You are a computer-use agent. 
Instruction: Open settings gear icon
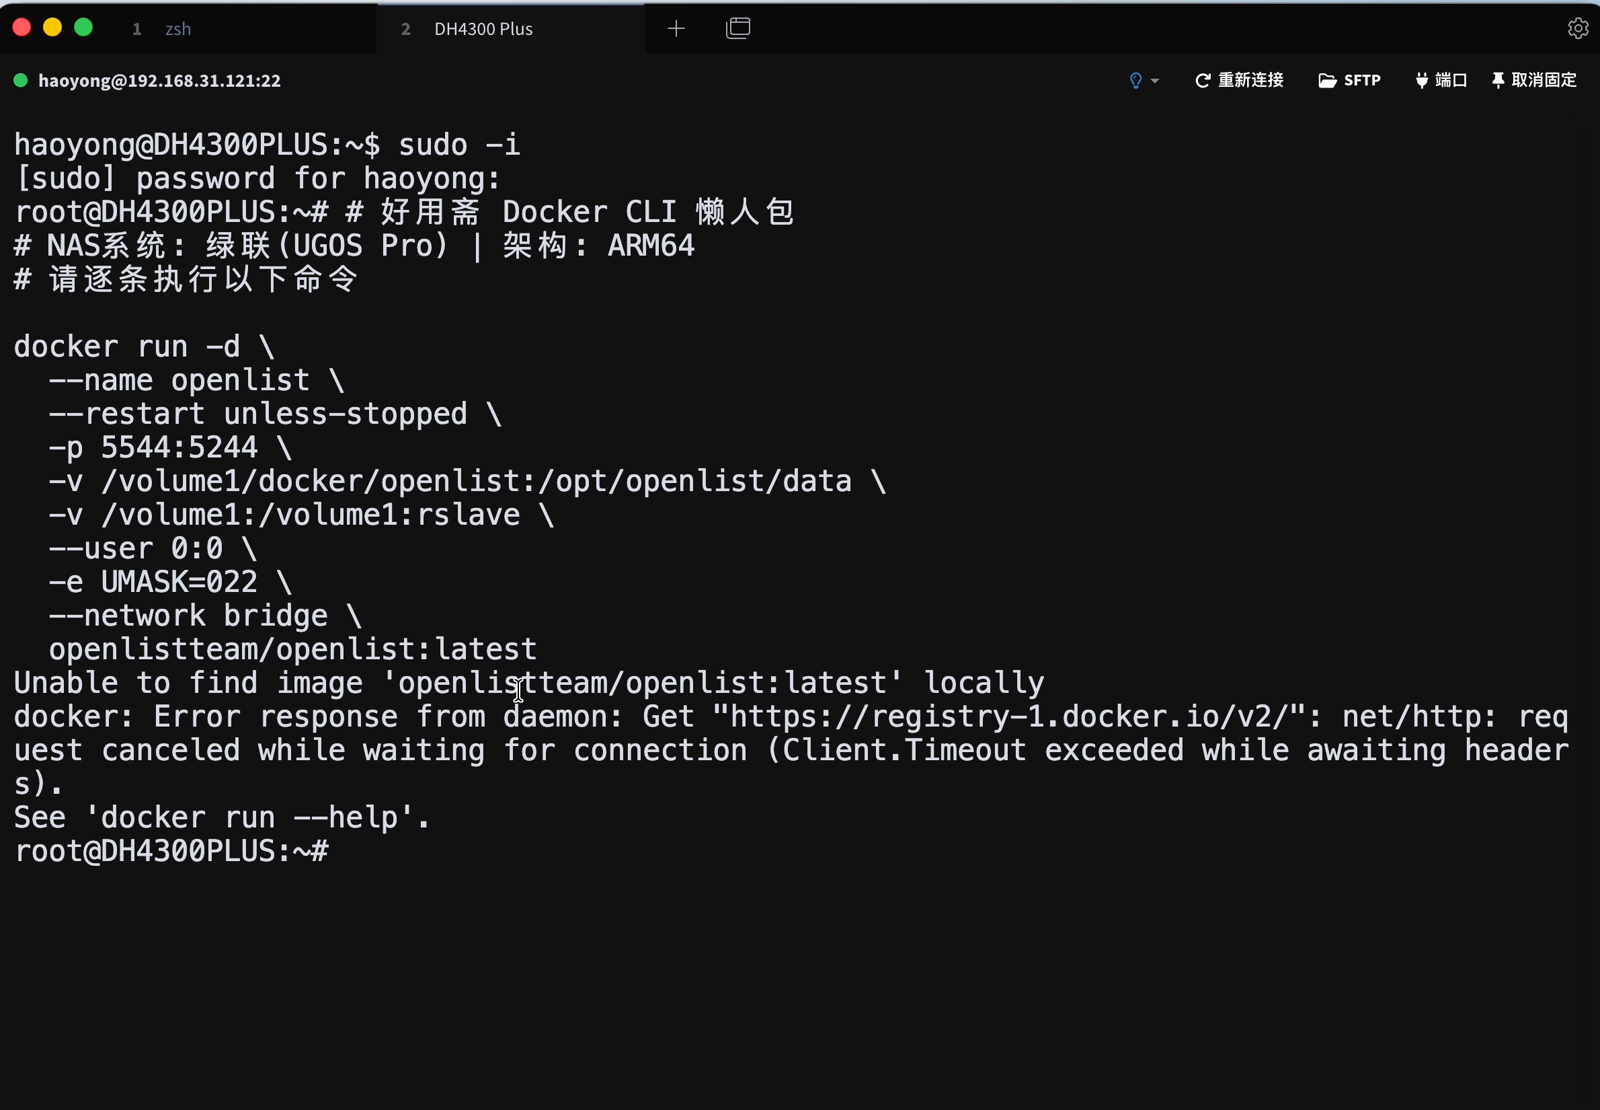(1578, 28)
